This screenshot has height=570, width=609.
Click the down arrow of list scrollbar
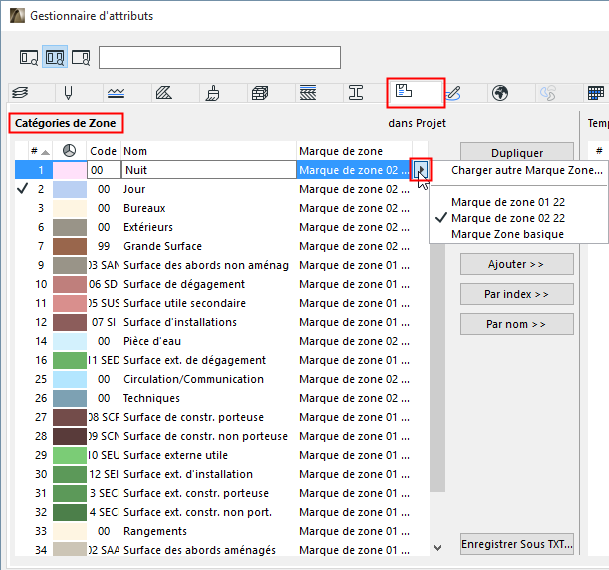[x=437, y=548]
